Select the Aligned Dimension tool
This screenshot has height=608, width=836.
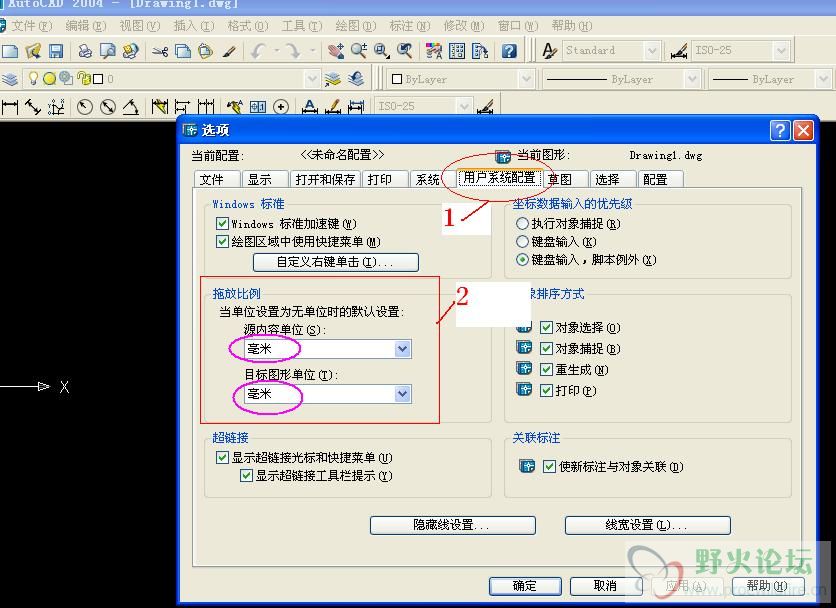click(33, 107)
